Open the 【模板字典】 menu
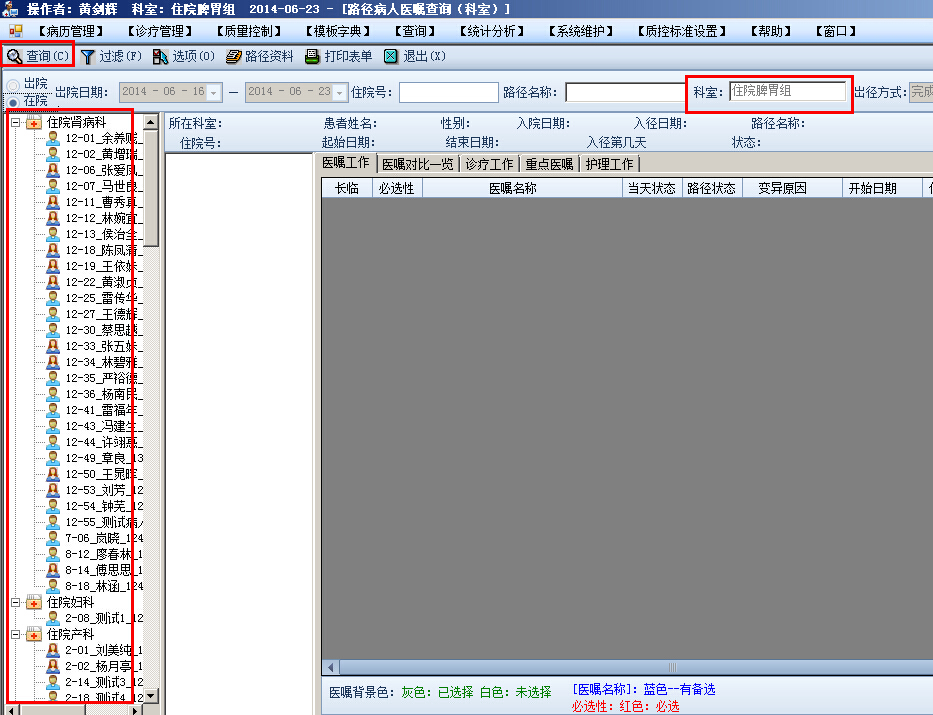This screenshot has height=715, width=933. 338,31
